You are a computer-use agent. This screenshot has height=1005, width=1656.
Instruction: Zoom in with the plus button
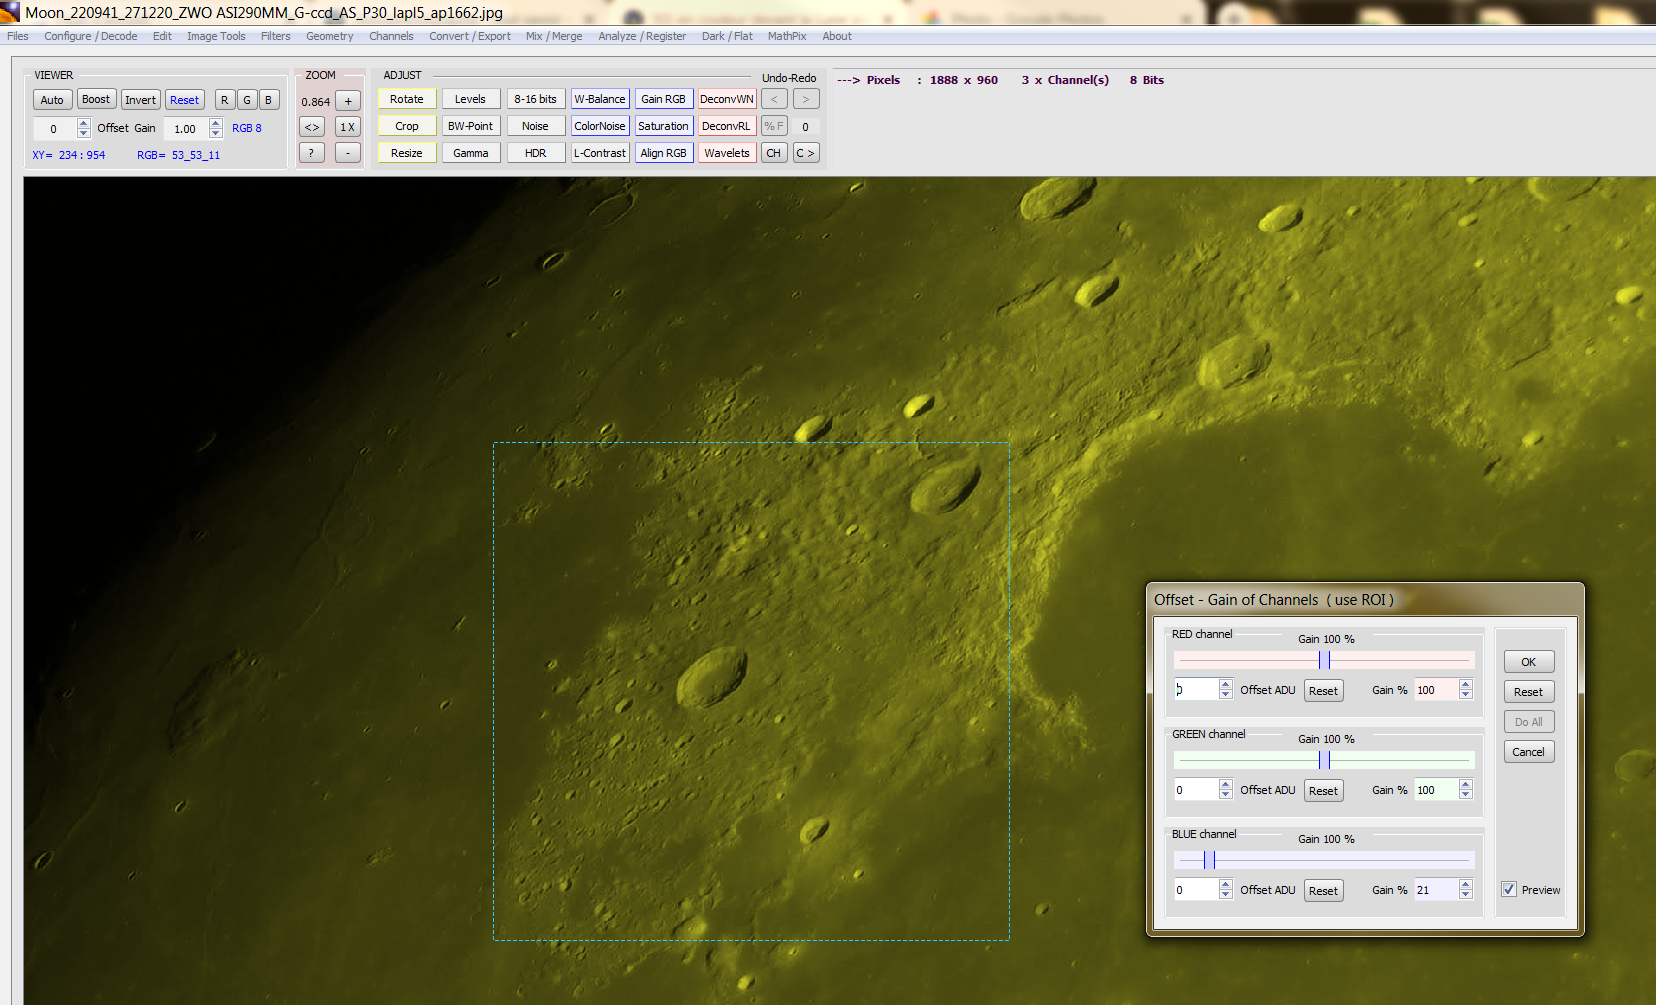(348, 101)
